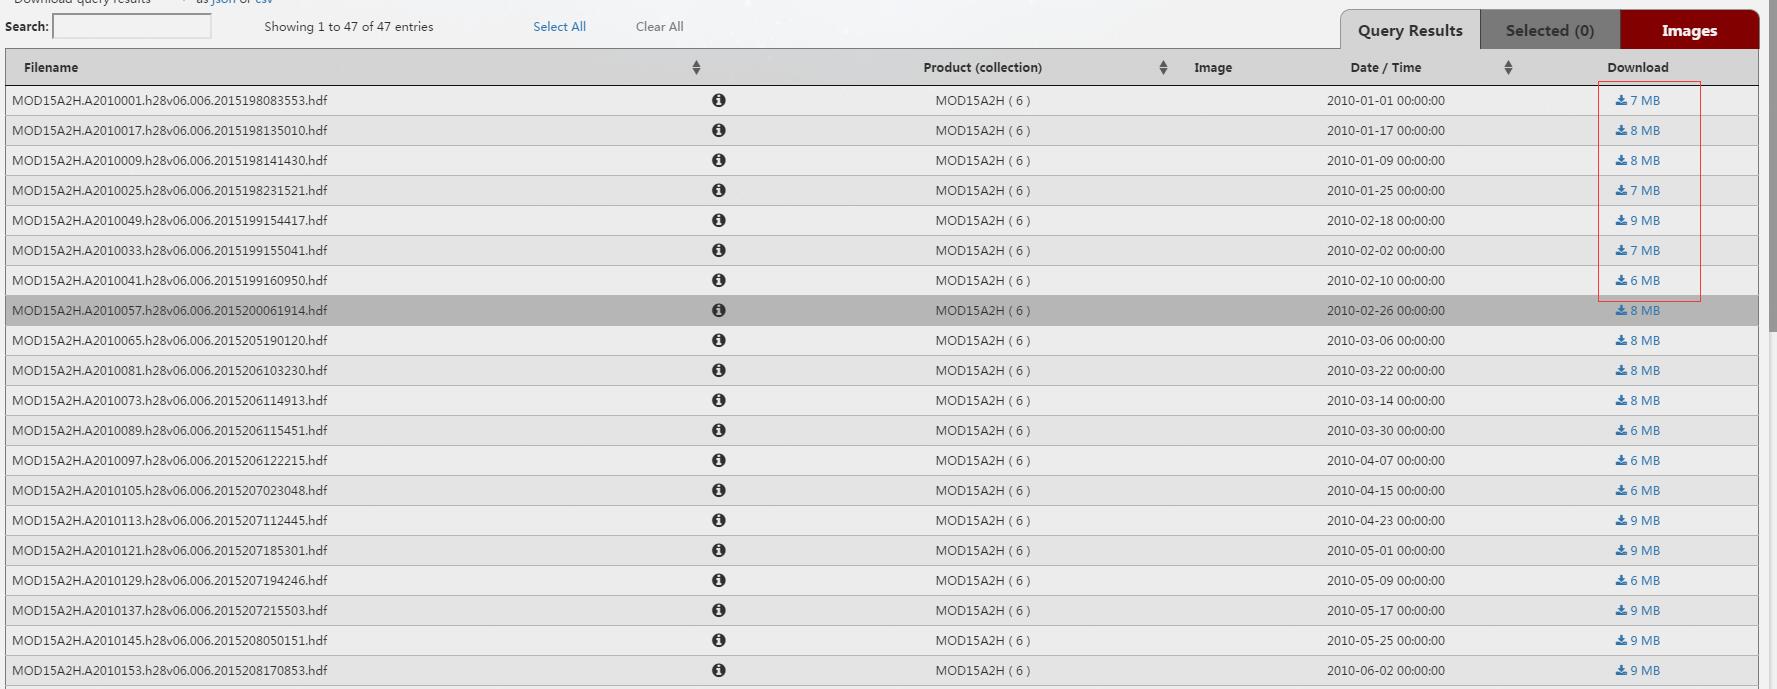Viewport: 1777px width, 689px height.
Task: Download 7 MB file dated 2010-01-25
Action: [1637, 190]
